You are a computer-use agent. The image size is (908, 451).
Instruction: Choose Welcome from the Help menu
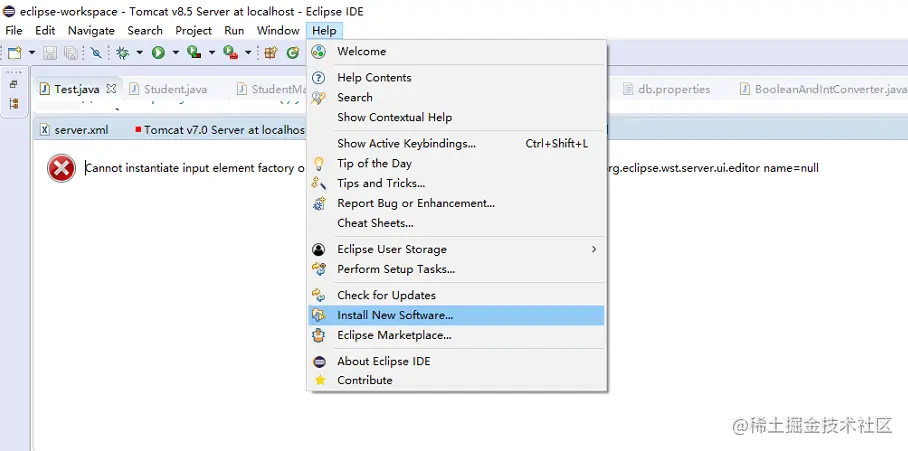point(456,52)
